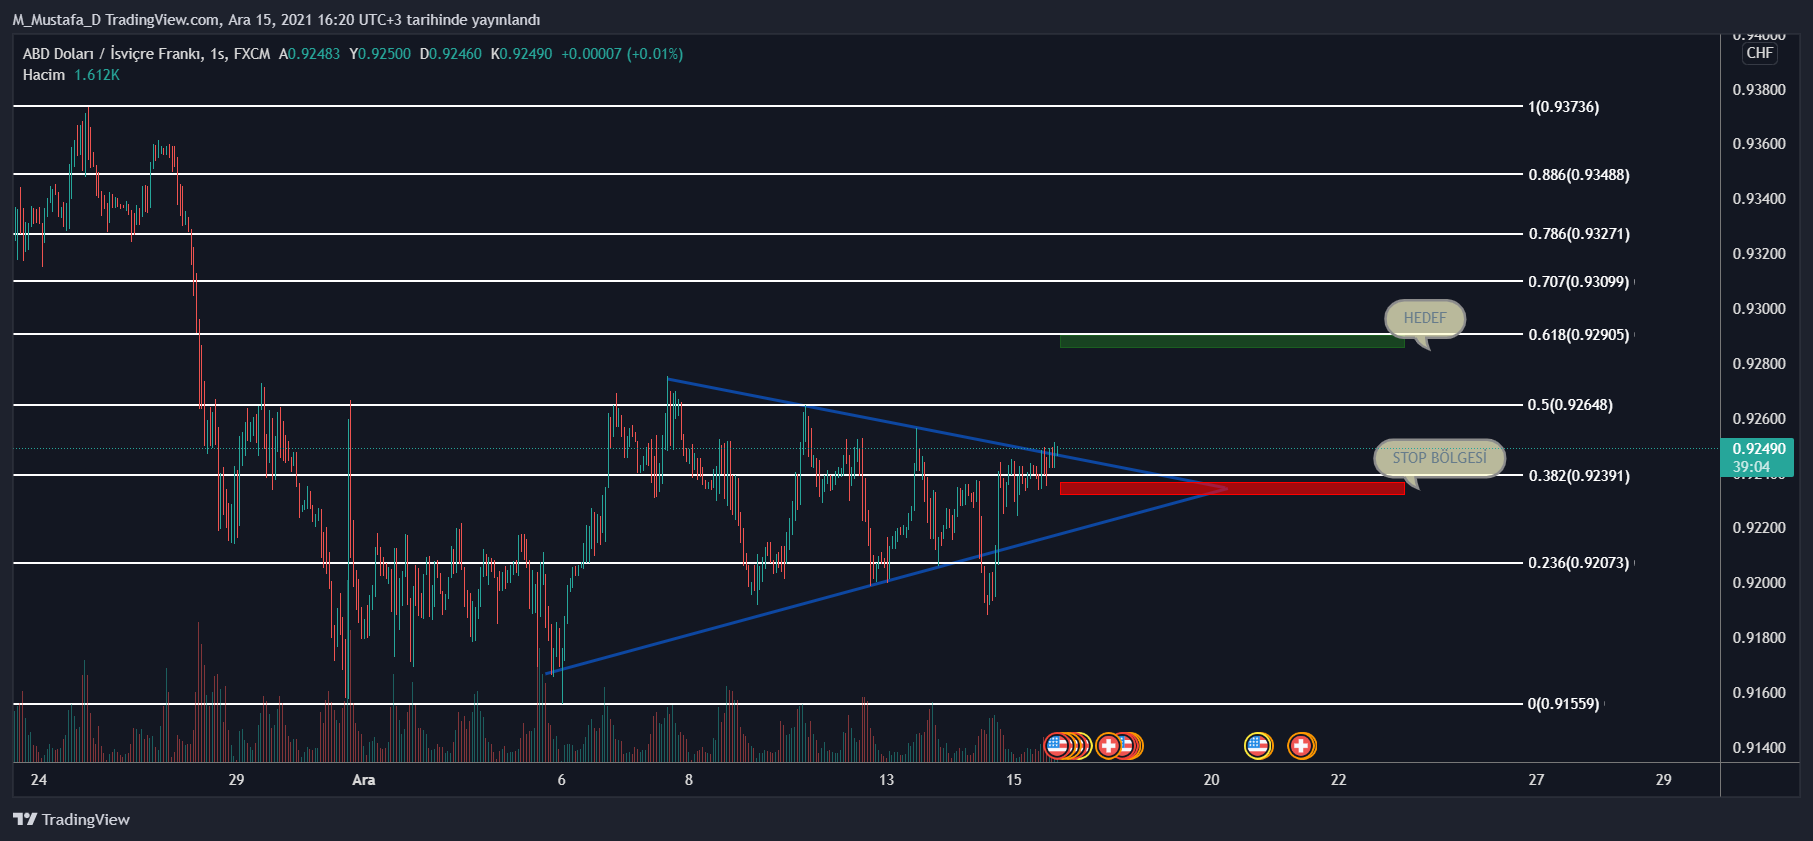The width and height of the screenshot is (1813, 841).
Task: Click the 'Ara' month label on the time axis
Action: click(364, 780)
